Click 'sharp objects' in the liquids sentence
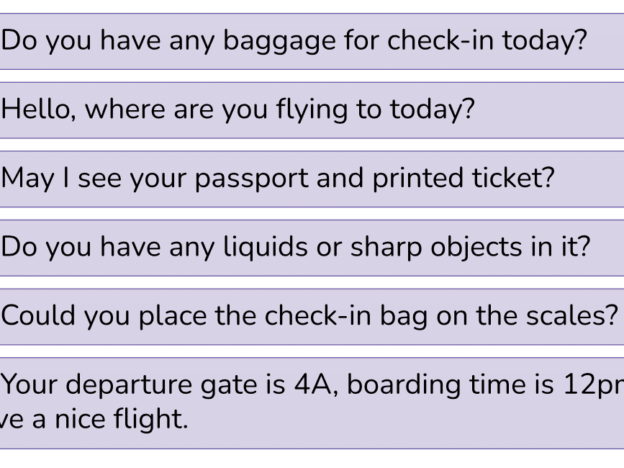The image size is (624, 468). pos(436,248)
